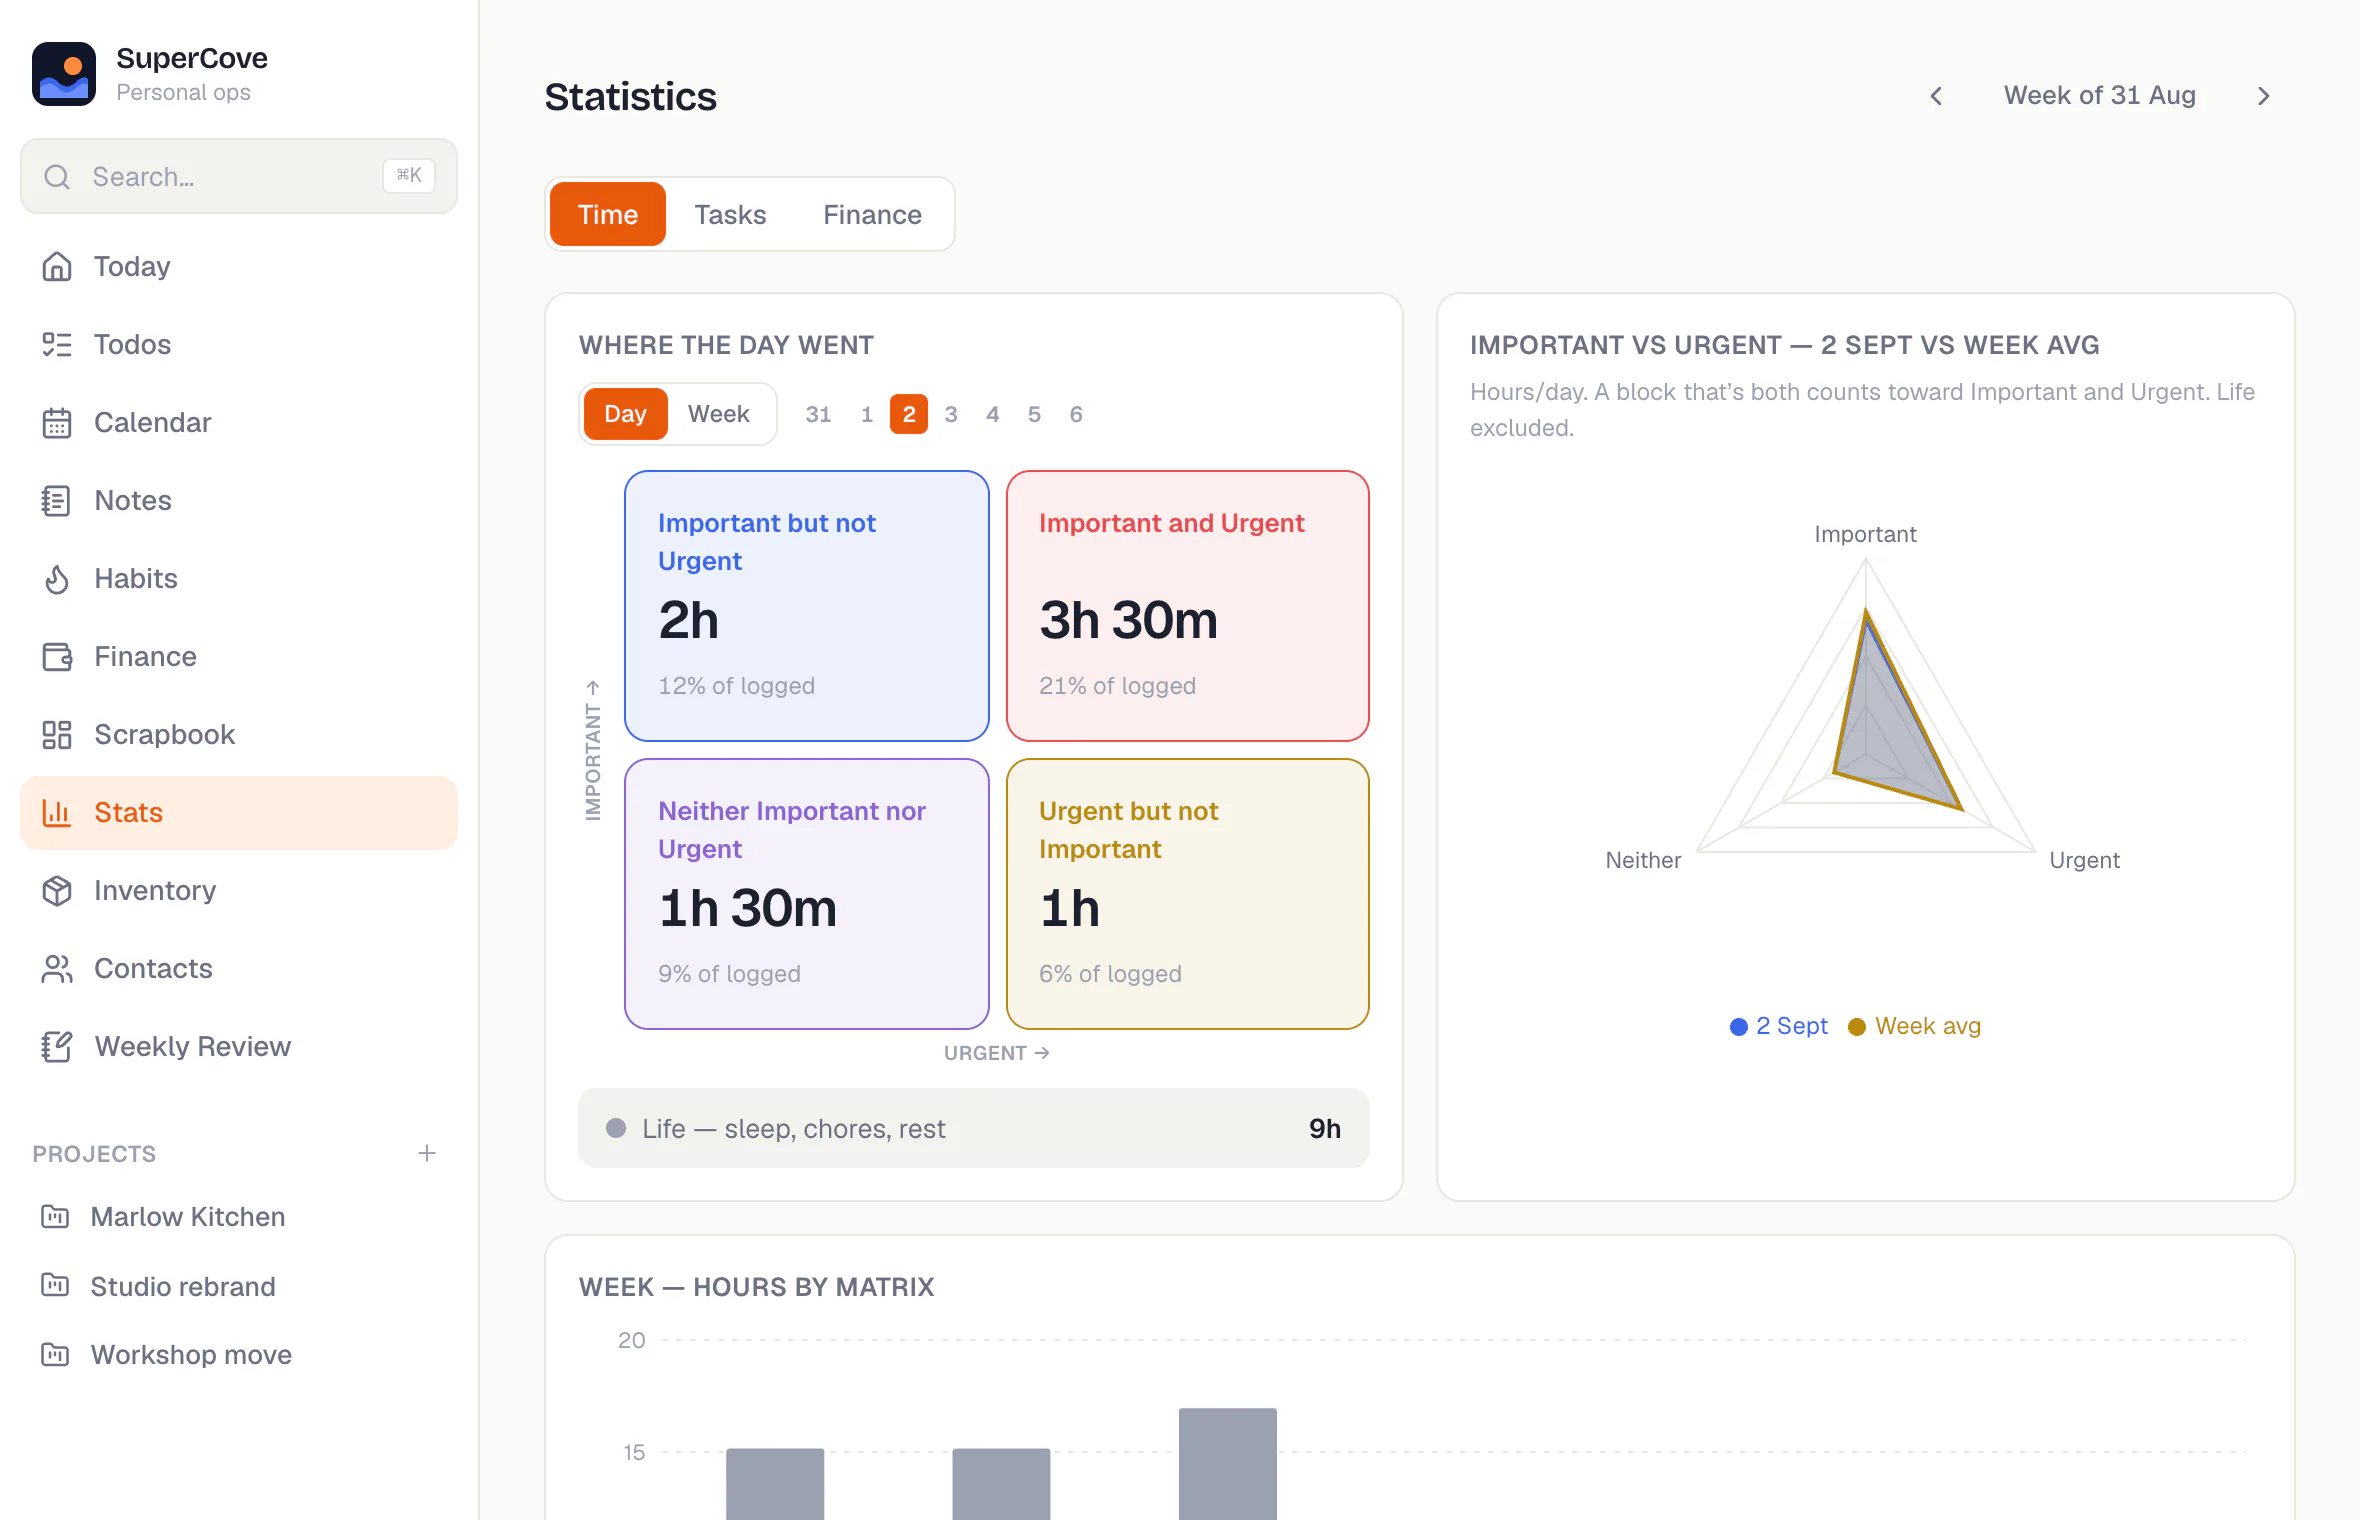Click the search magnifier icon
Screen dimensions: 2360x1520
[57, 177]
